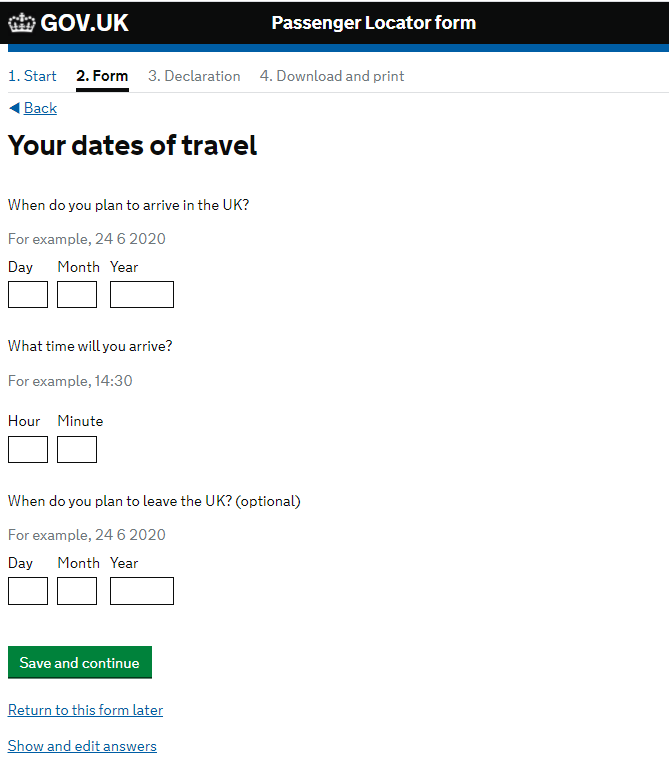
Task: Click the leave UK Day field
Action: [x=28, y=591]
